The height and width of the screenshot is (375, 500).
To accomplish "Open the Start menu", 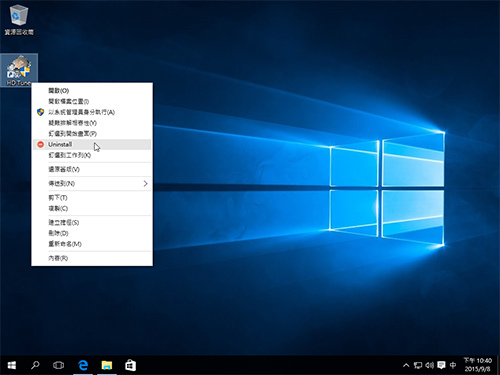I will click(12, 365).
